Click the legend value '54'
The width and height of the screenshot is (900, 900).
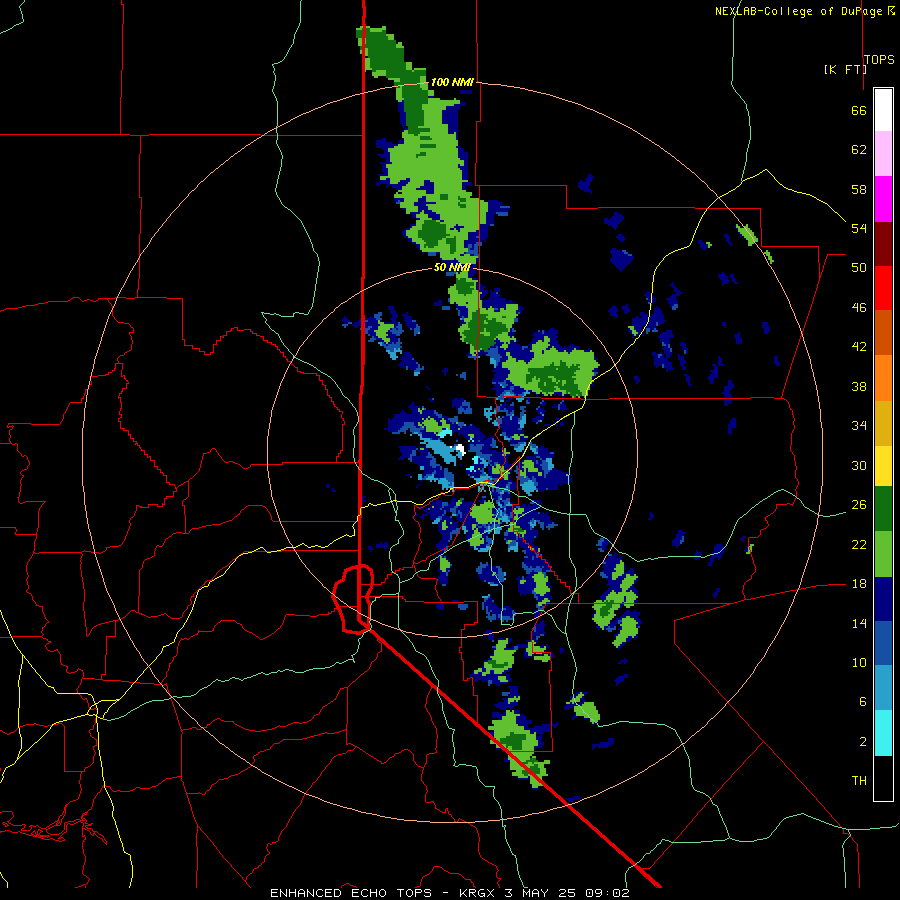(859, 228)
